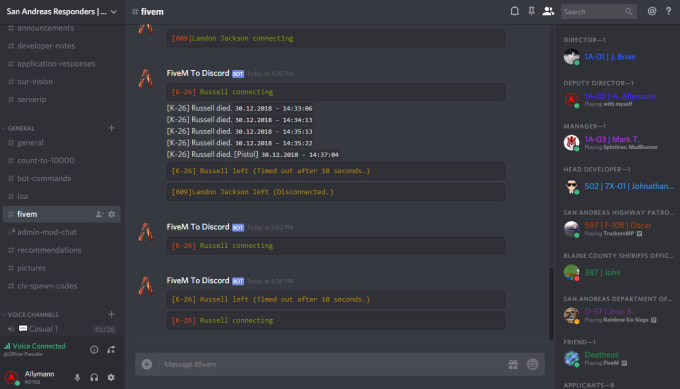Click chat scrollbar thumb

pyautogui.click(x=551, y=304)
